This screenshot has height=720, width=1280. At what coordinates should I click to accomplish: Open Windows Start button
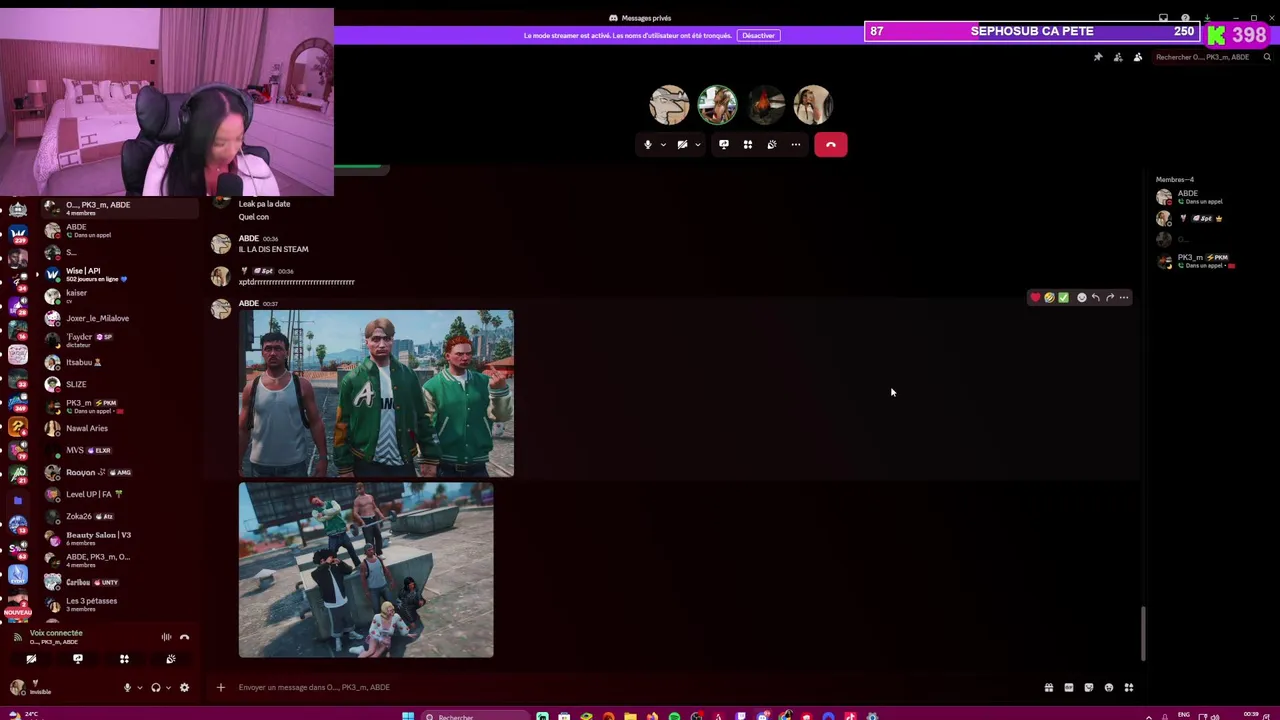(x=408, y=716)
